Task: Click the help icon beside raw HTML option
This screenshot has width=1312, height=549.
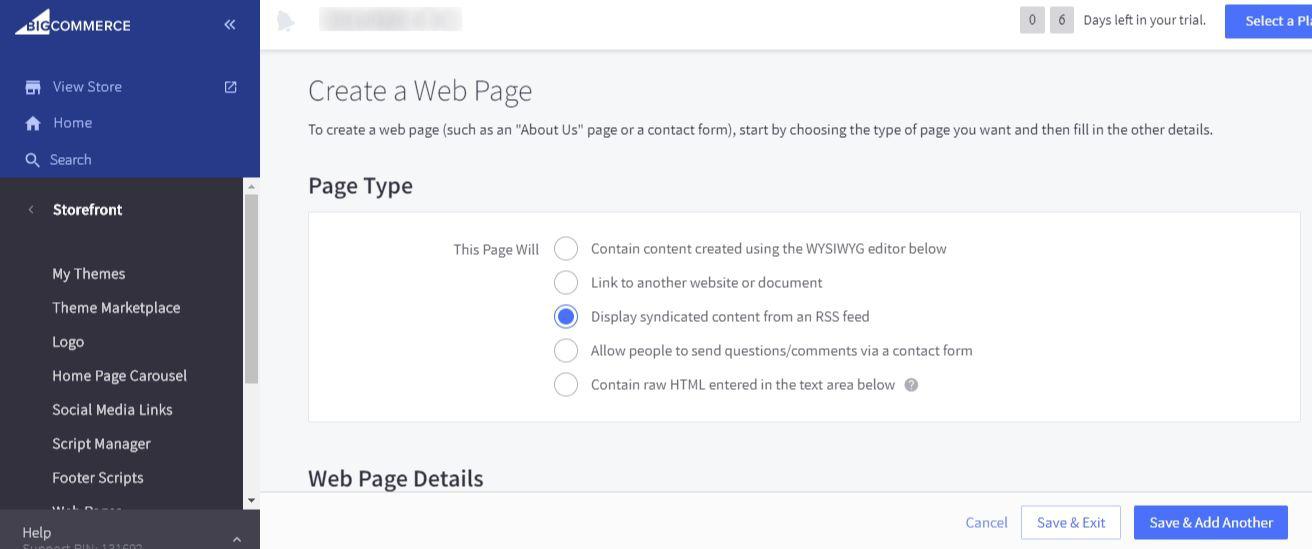Action: [x=911, y=385]
